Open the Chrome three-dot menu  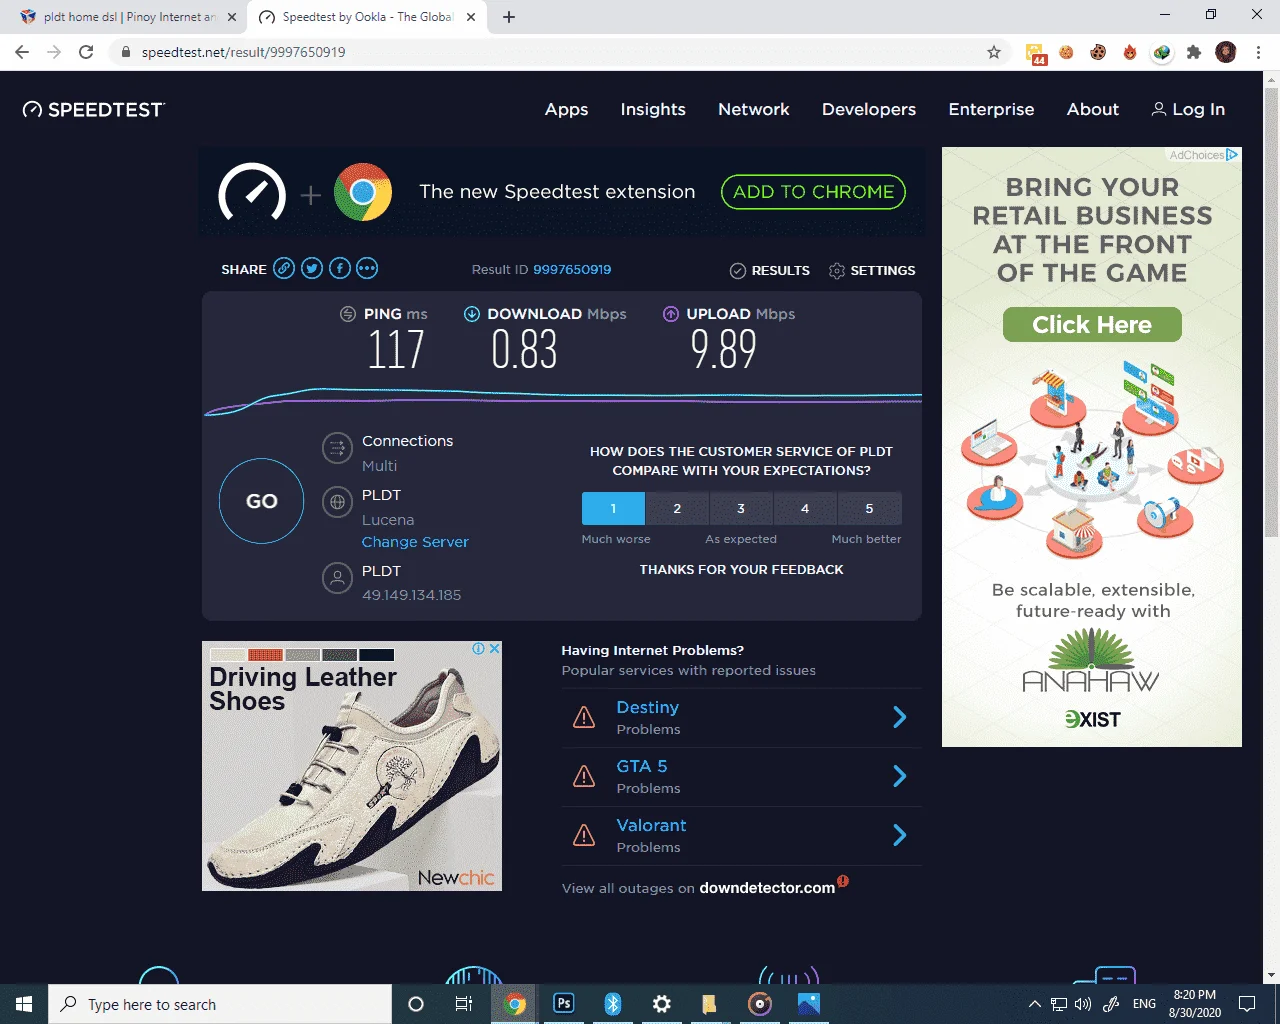[x=1258, y=52]
